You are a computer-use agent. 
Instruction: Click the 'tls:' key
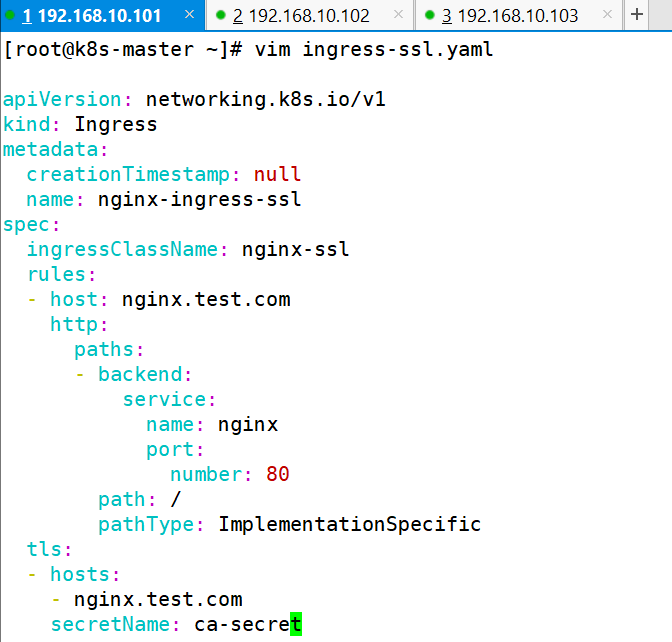coord(49,549)
